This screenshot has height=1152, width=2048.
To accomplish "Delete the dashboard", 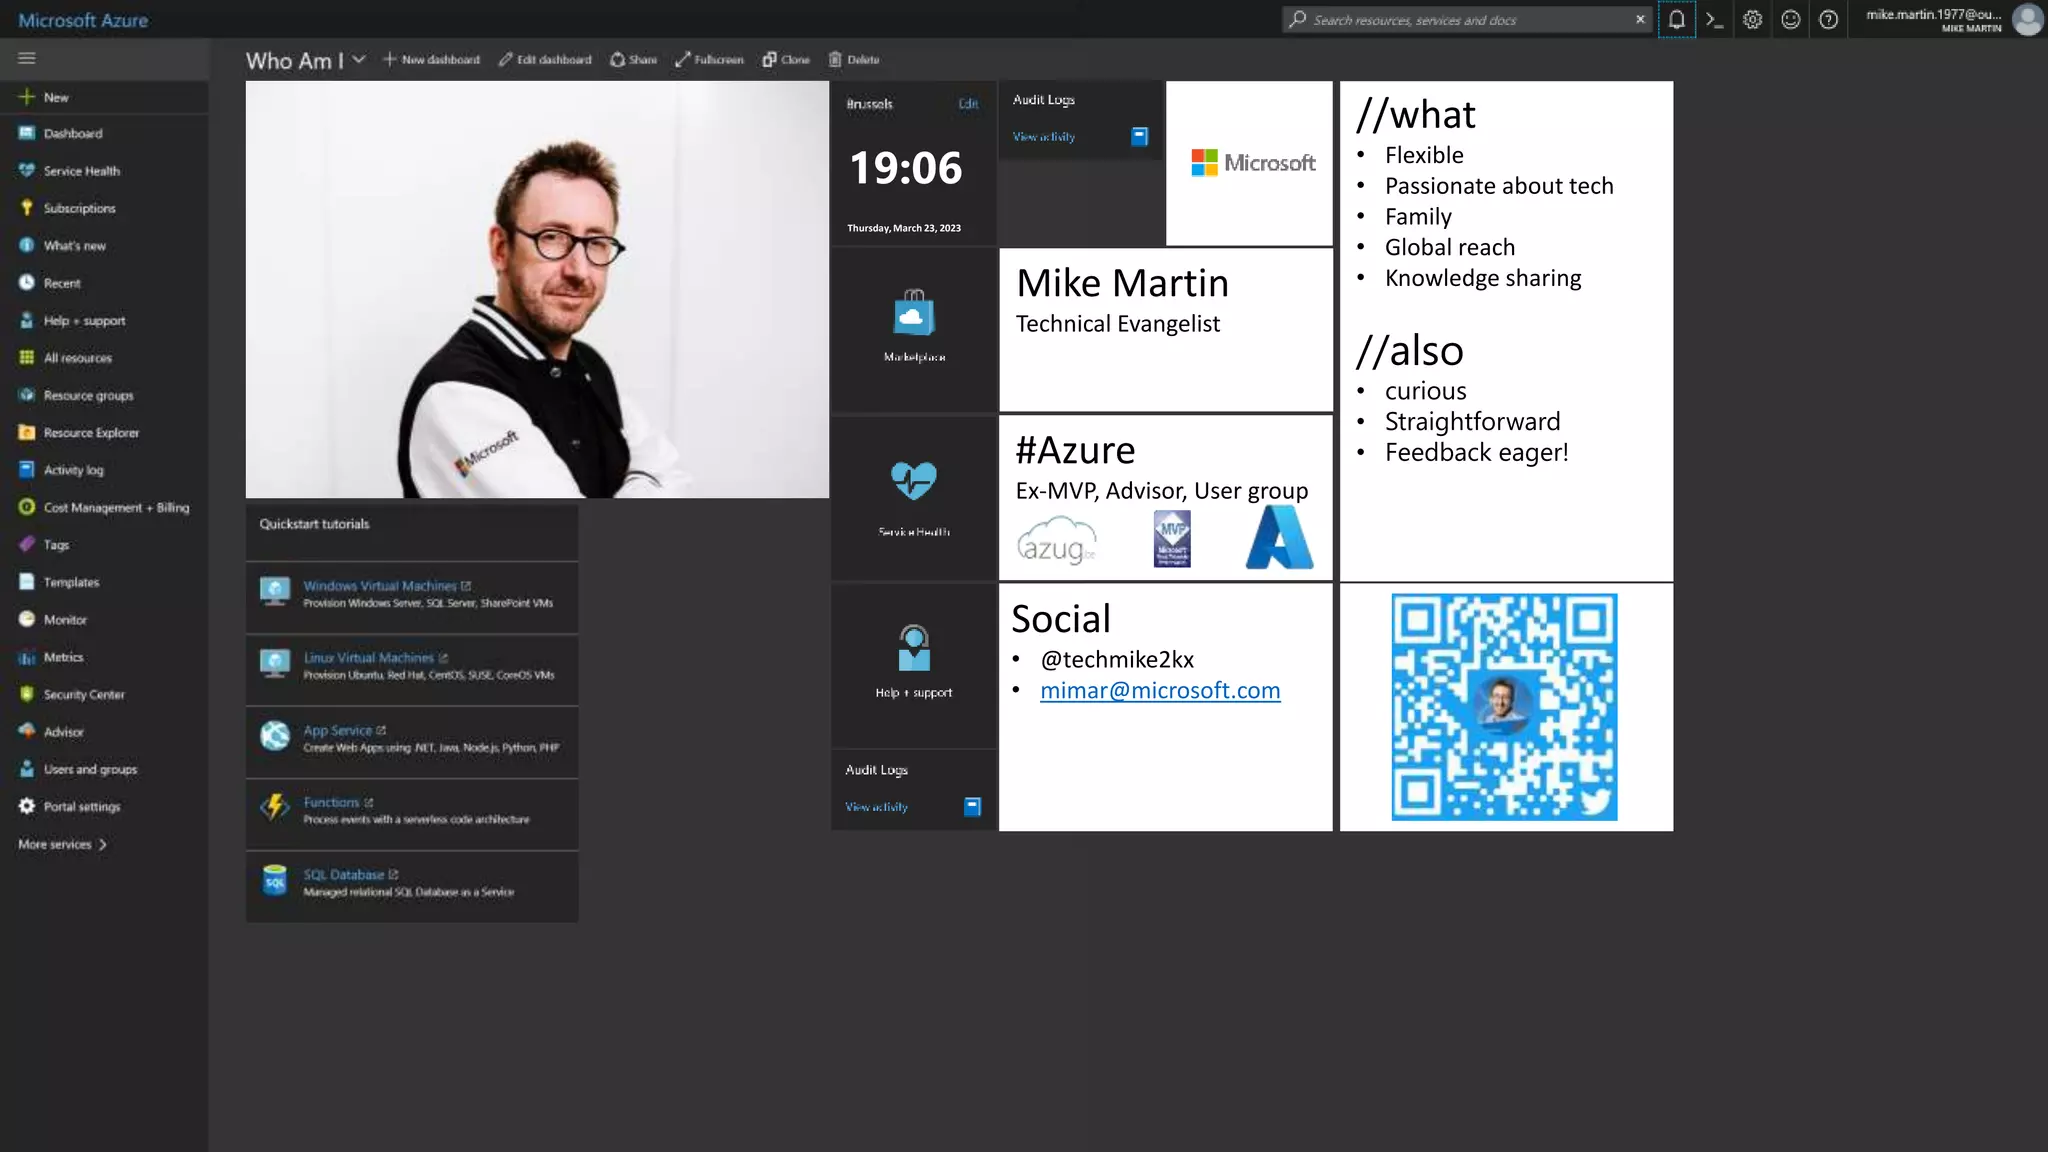I will click(x=854, y=60).
